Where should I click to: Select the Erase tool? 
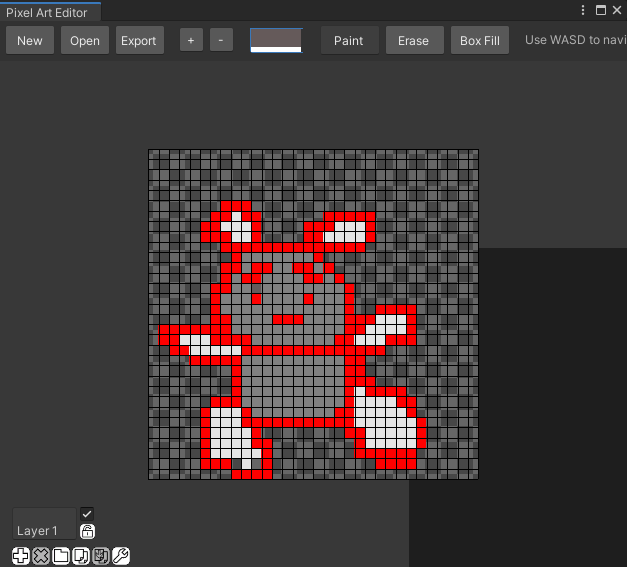click(x=414, y=40)
